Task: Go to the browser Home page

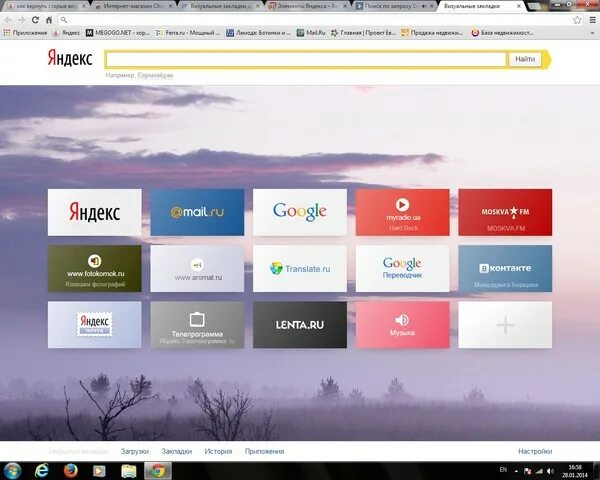Action: pyautogui.click(x=49, y=20)
